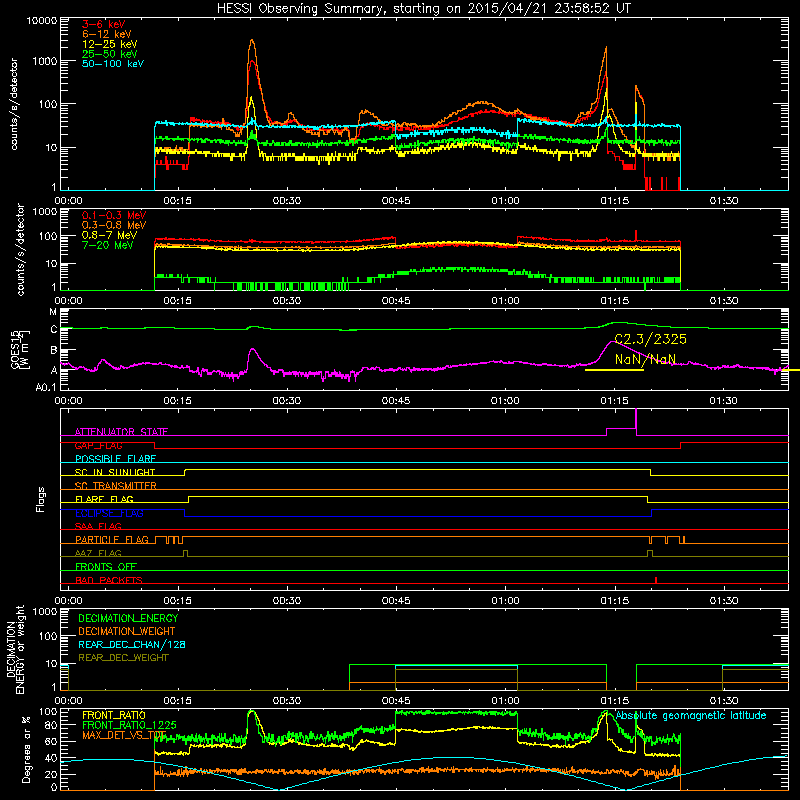The image size is (800, 800).
Task: Click the FRONT_RATIO legend label
Action: point(114,715)
